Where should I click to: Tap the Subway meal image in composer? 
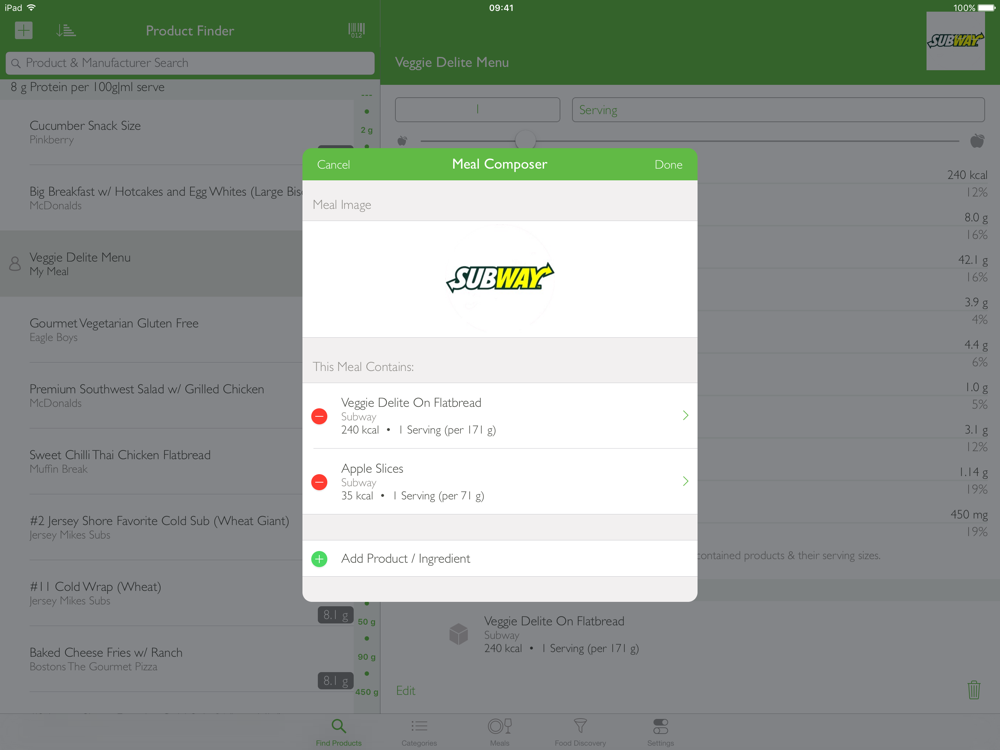pos(500,278)
